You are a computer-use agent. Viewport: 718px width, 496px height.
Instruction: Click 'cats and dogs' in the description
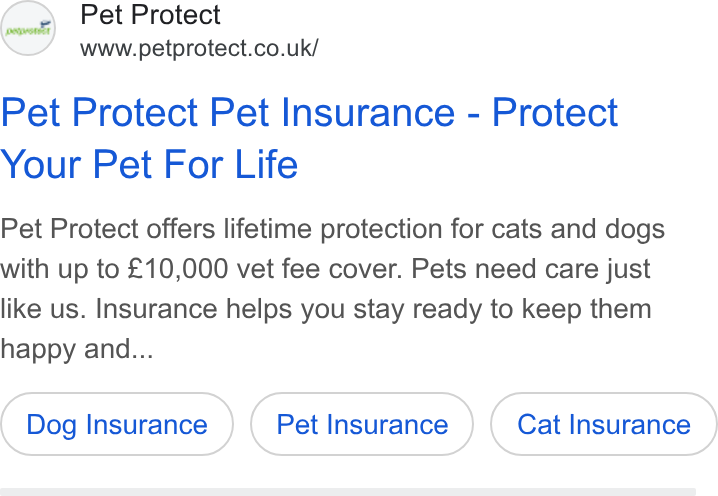[578, 229]
